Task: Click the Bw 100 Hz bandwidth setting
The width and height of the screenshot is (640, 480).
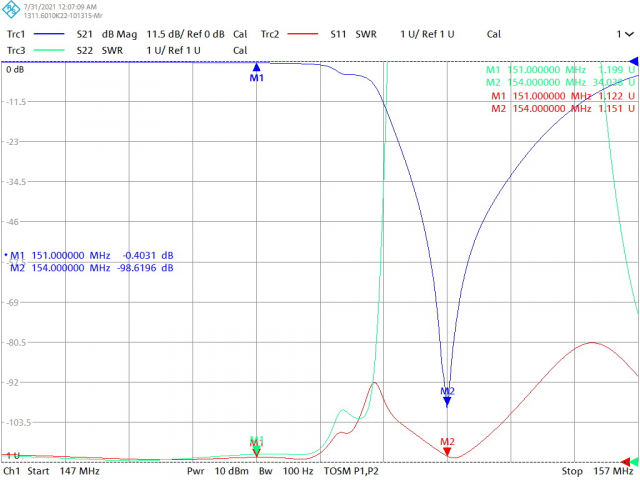Action: 286,471
